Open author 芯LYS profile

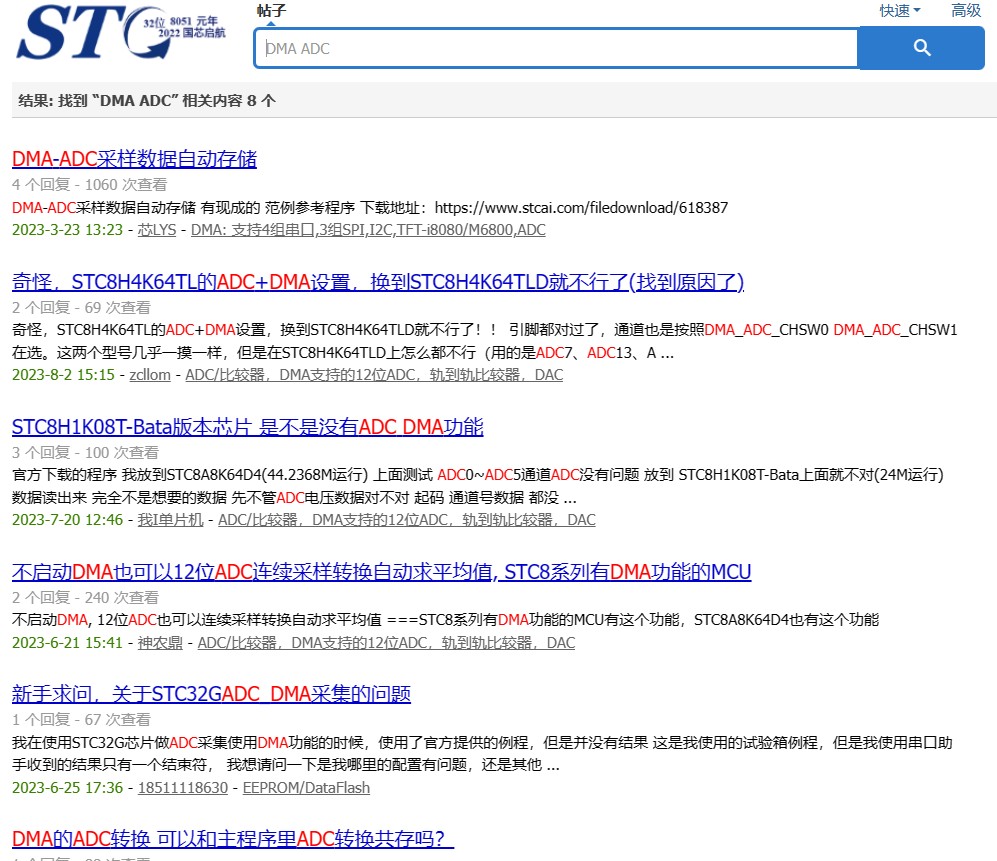tap(156, 230)
